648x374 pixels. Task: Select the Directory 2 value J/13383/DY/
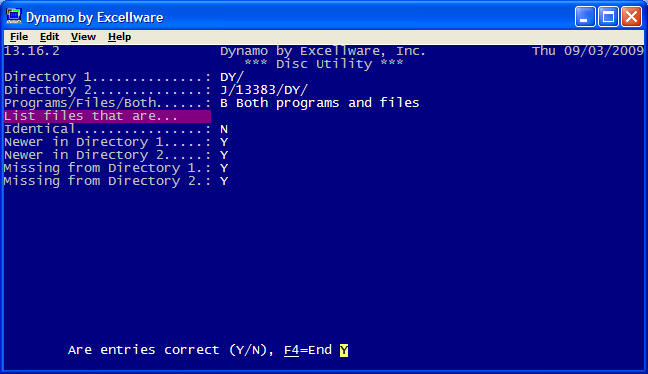pyautogui.click(x=264, y=90)
